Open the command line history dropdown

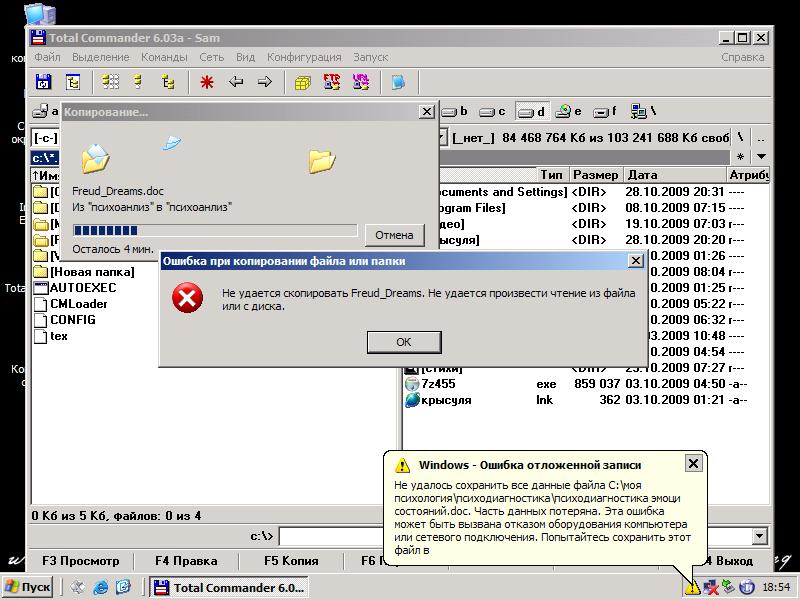760,536
